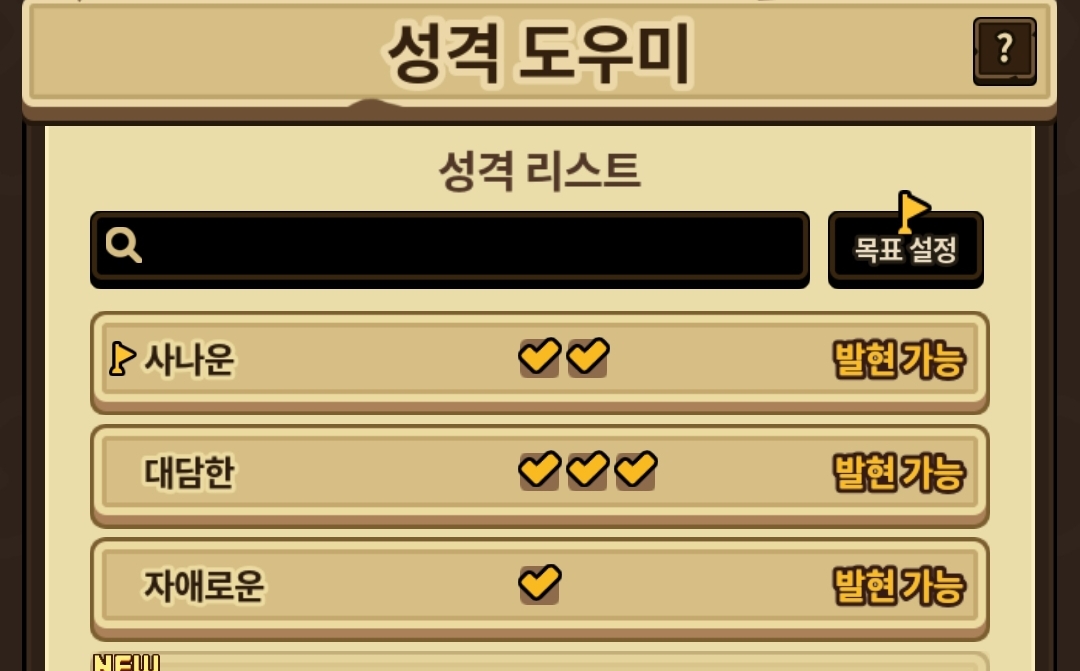Select the 사나운 personality entry

[x=539, y=362]
